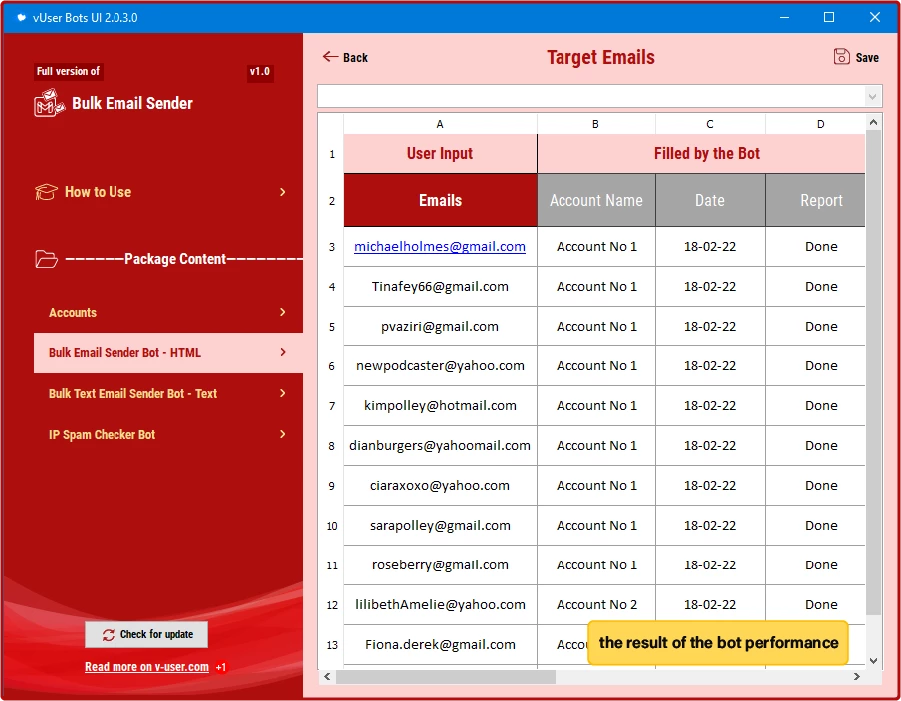This screenshot has height=701, width=901.
Task: Select column B header
Action: pos(596,124)
